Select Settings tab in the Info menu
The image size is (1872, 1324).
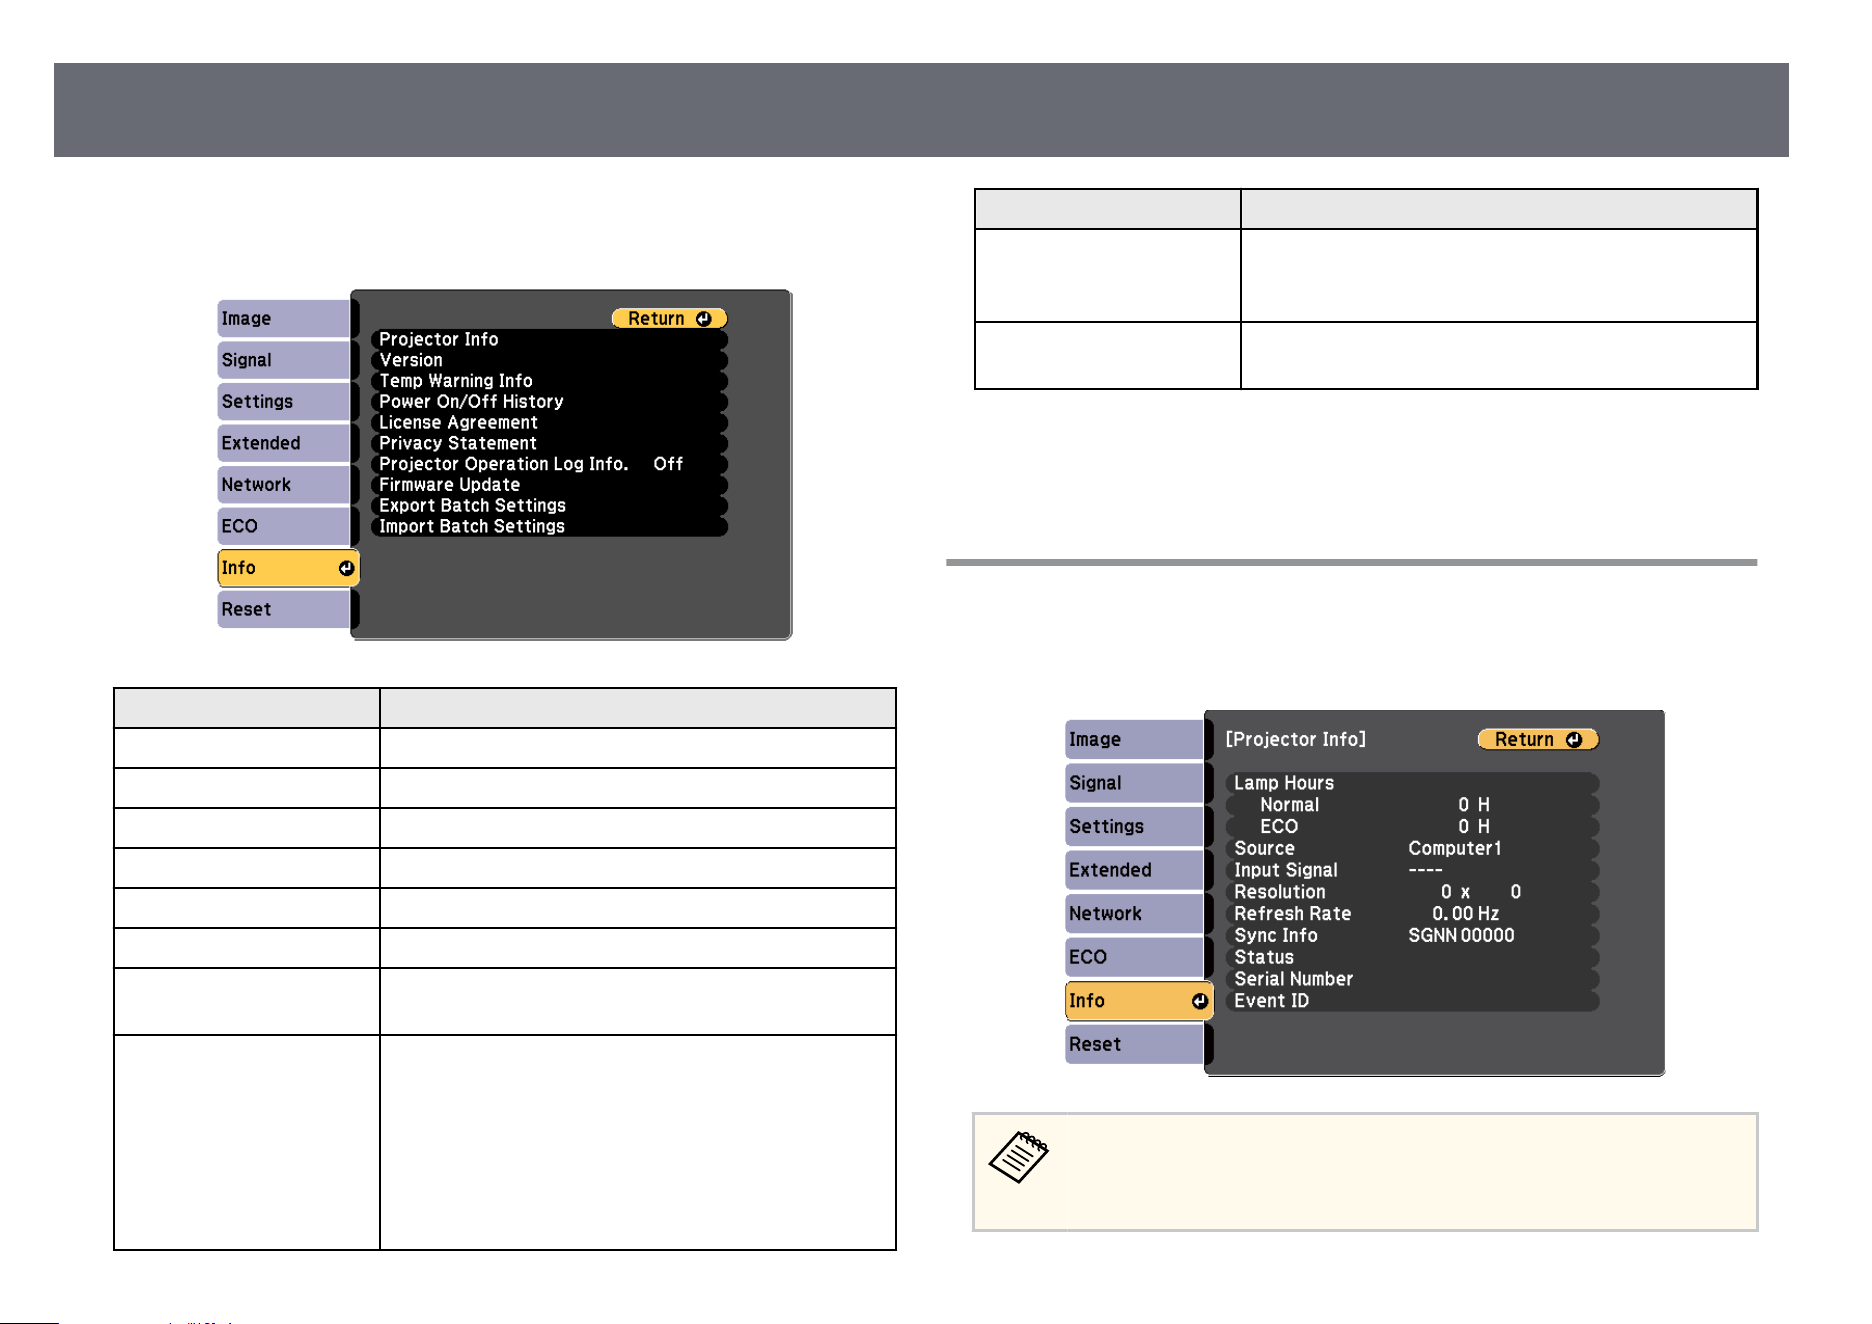point(284,401)
